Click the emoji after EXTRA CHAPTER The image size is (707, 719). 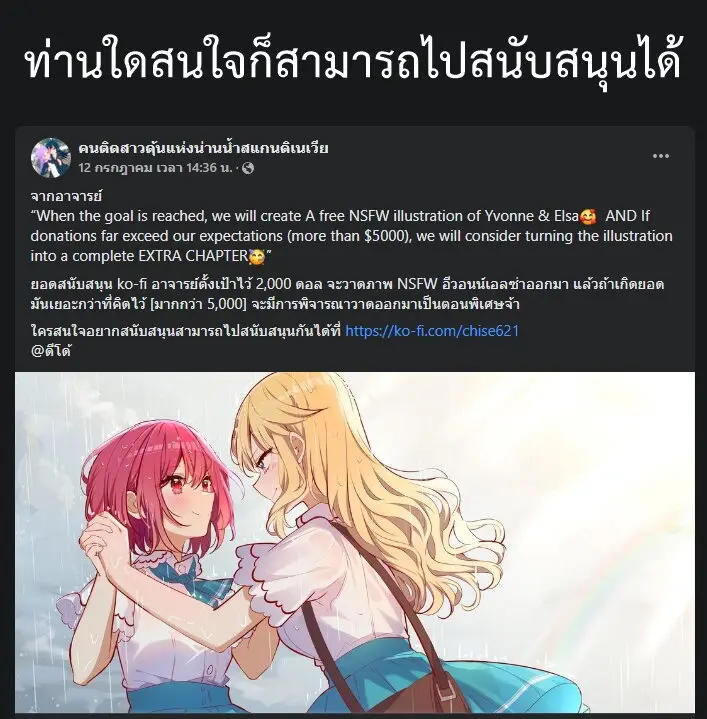point(256,257)
